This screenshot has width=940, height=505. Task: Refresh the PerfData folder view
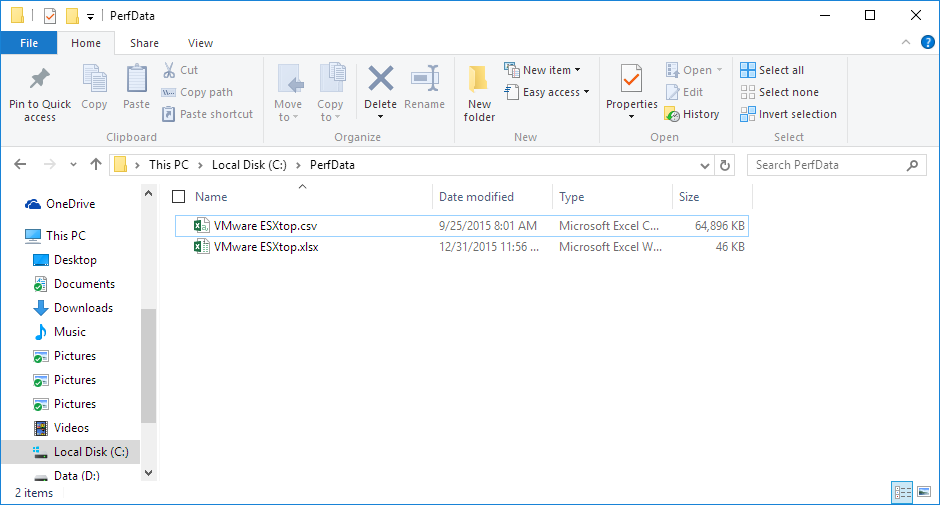click(725, 165)
